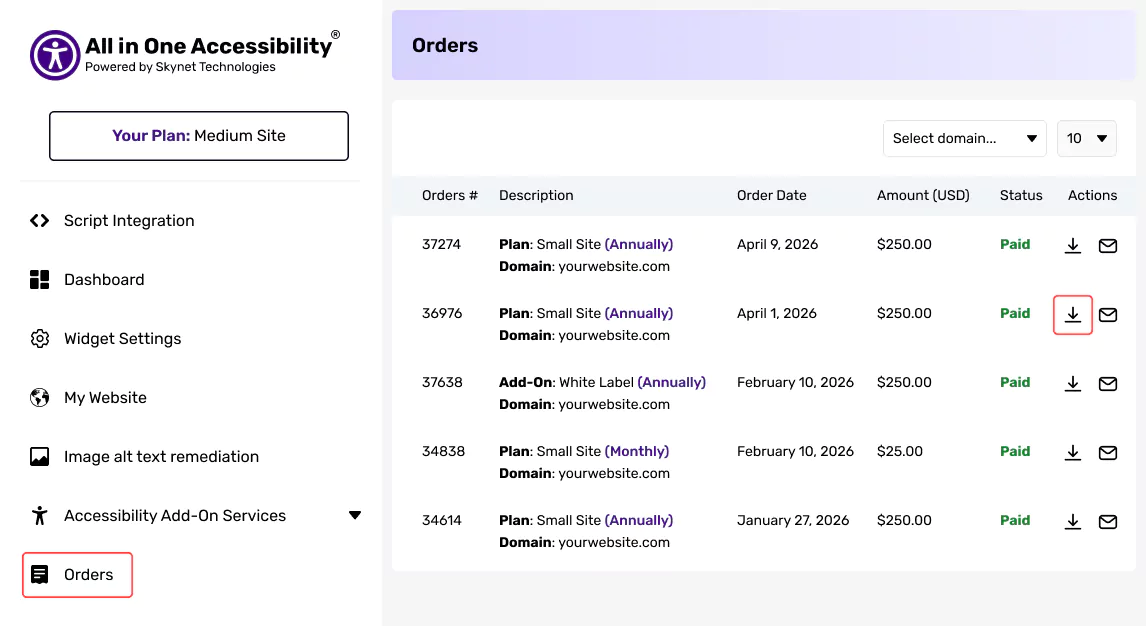Image resolution: width=1146 pixels, height=626 pixels.
Task: Click the January 27, 2026 date
Action: pyautogui.click(x=793, y=520)
